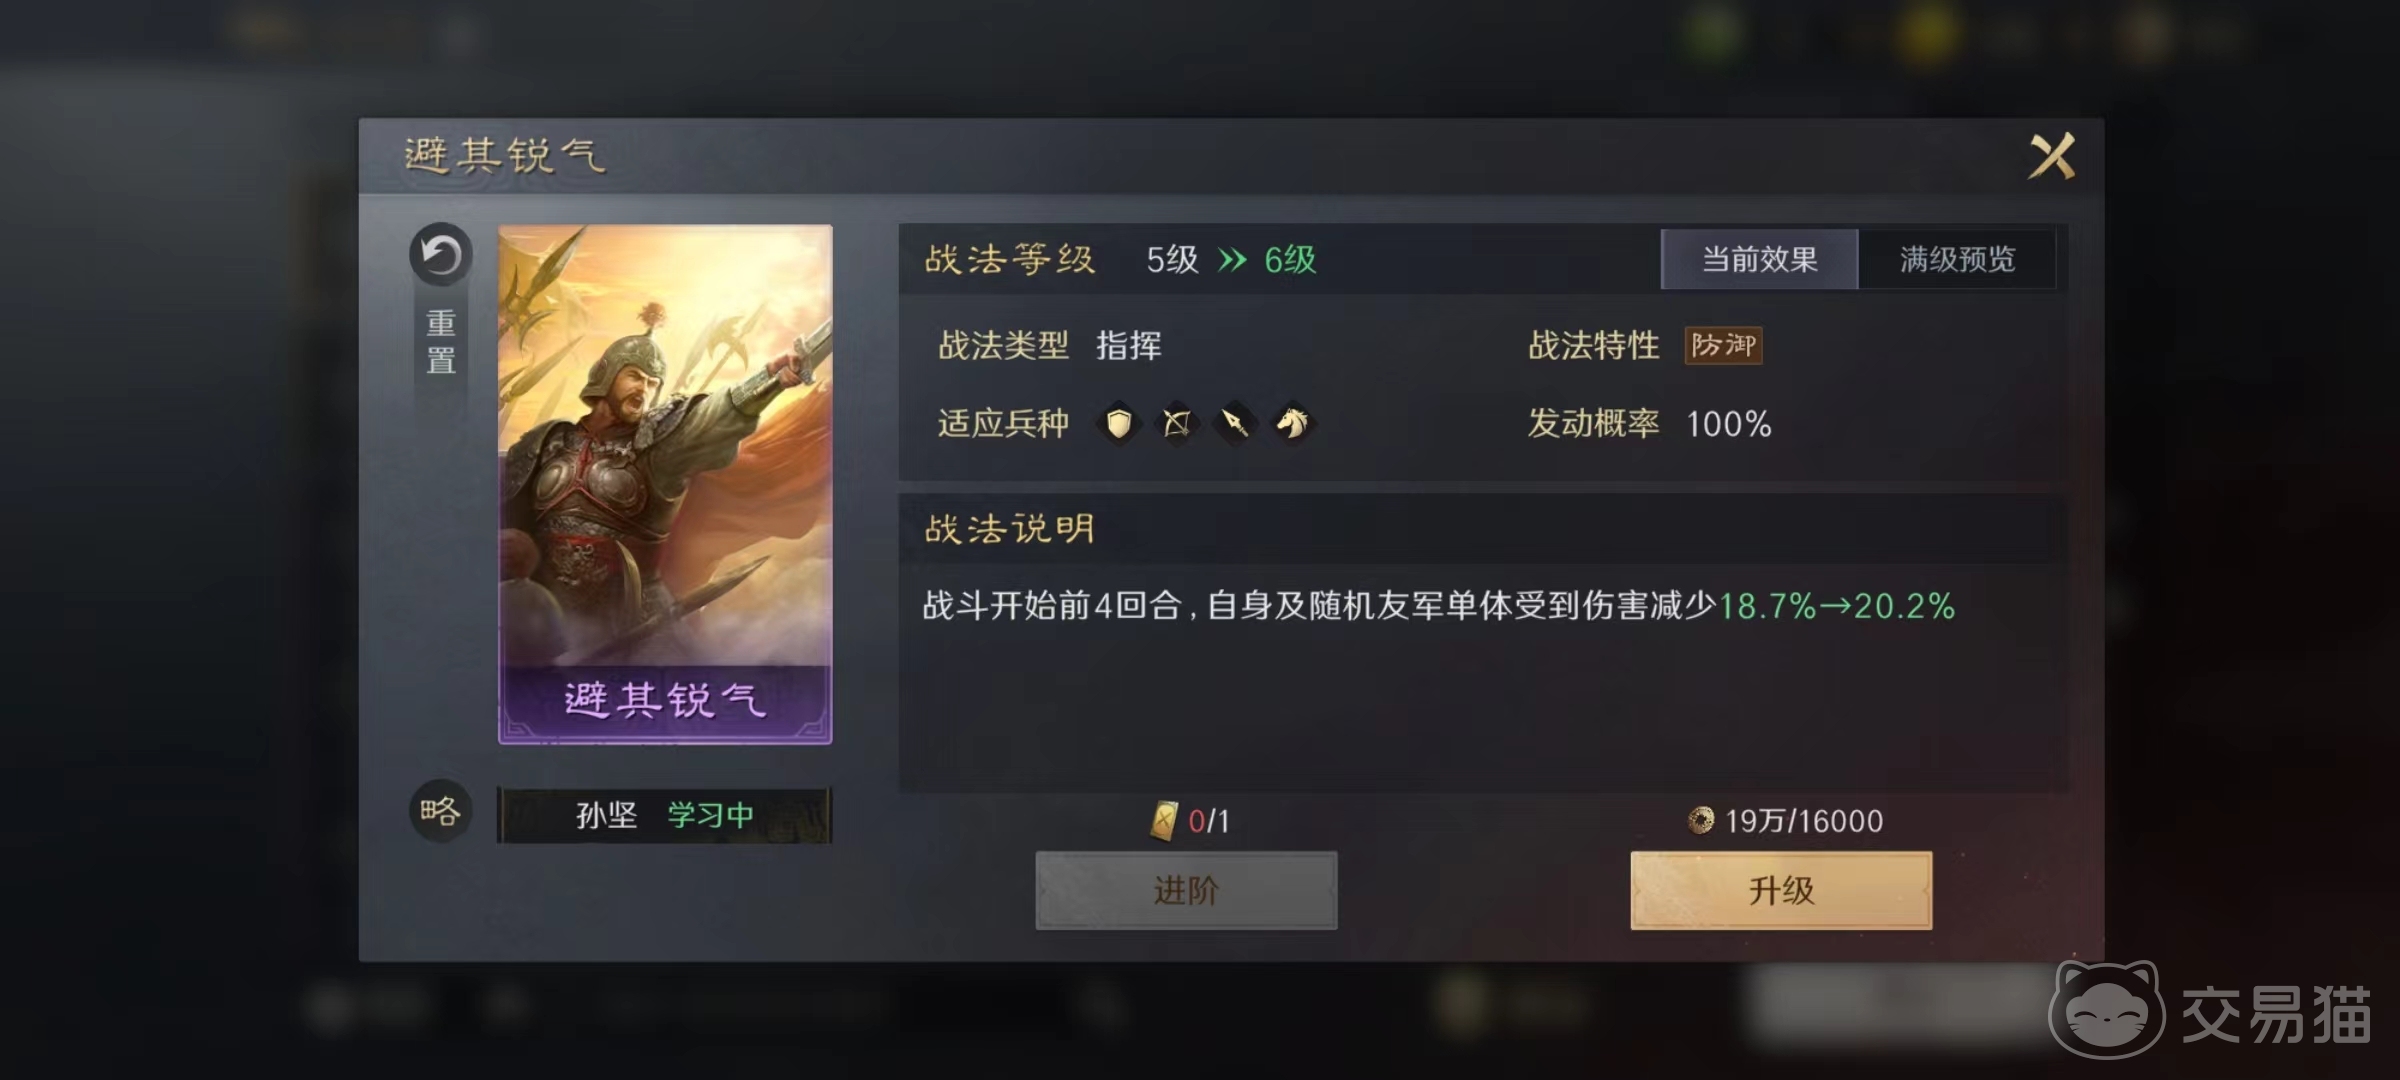The width and height of the screenshot is (2400, 1080).
Task: Tap the 18.7%→20.2% green effect value
Action: pos(1837,606)
